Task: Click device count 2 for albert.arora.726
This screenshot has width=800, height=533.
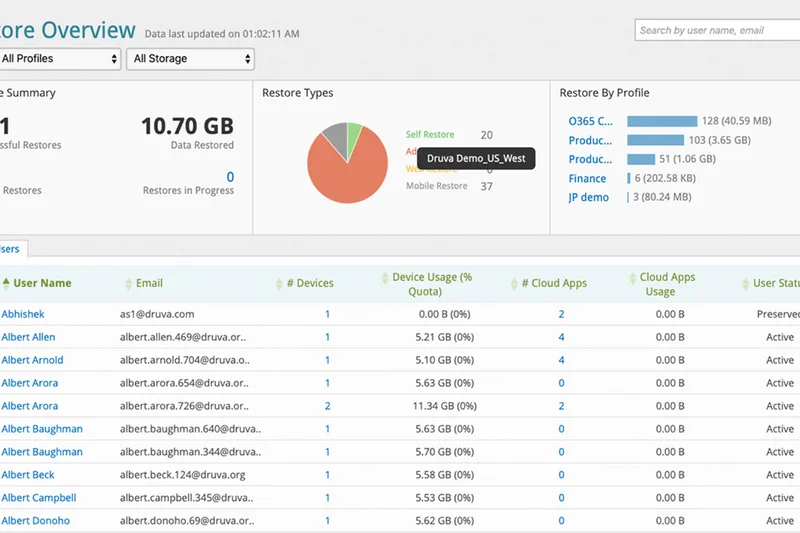Action: tap(328, 406)
